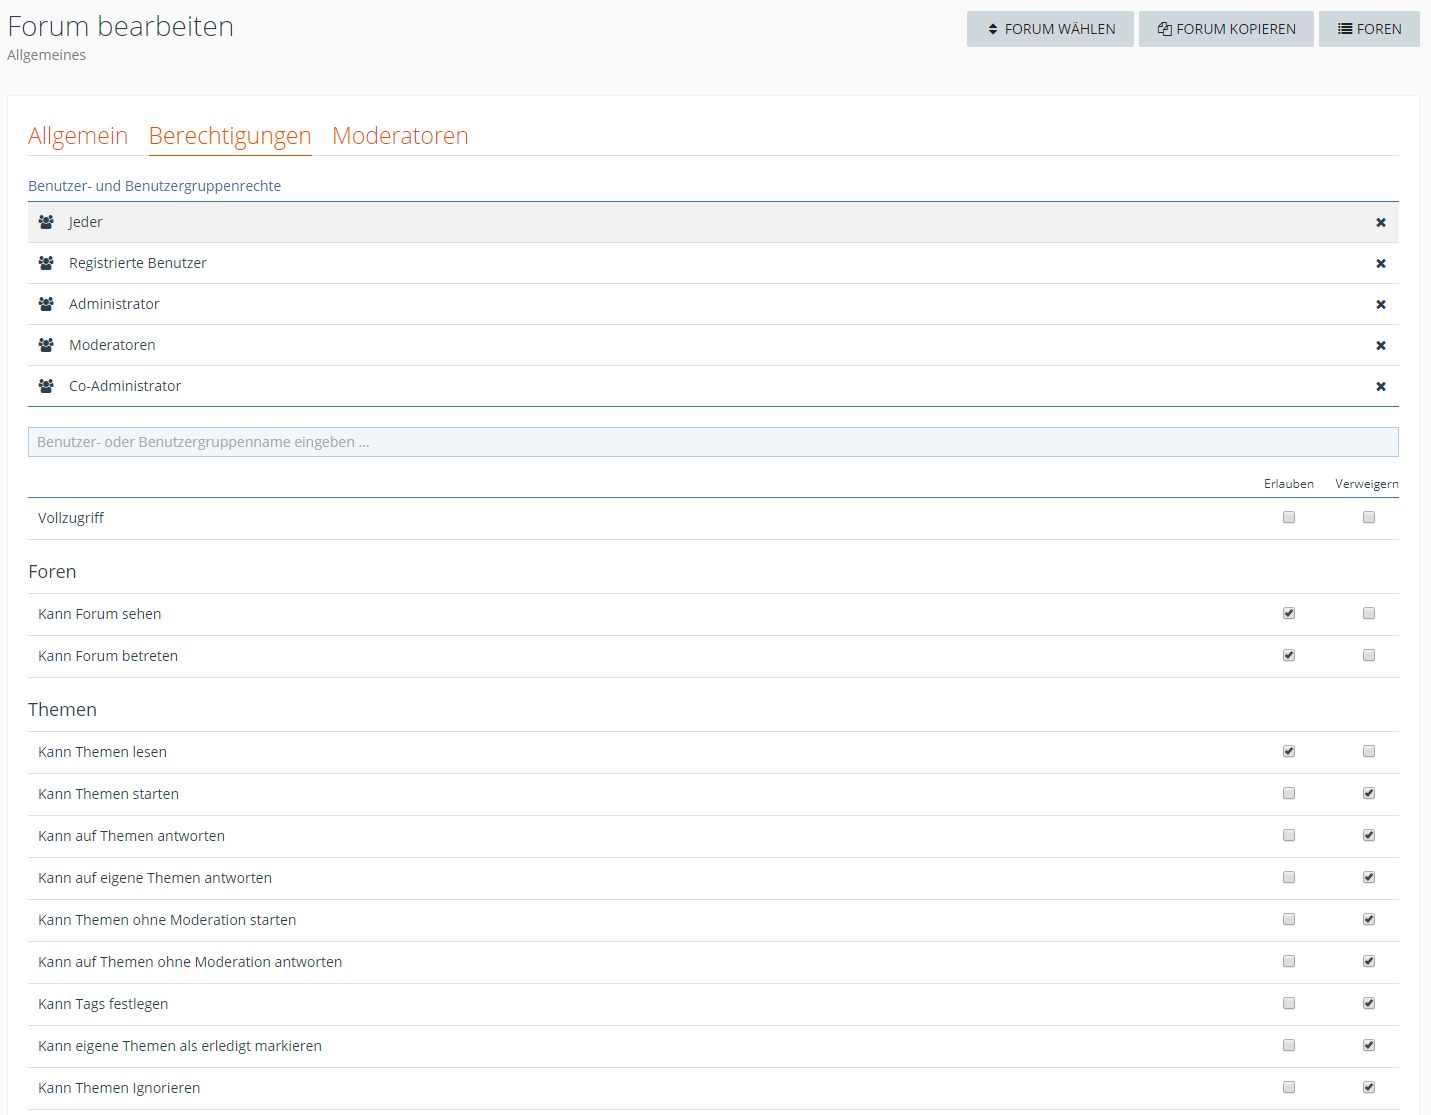This screenshot has width=1431, height=1115.
Task: Open the Moderatoren tab
Action: [400, 136]
